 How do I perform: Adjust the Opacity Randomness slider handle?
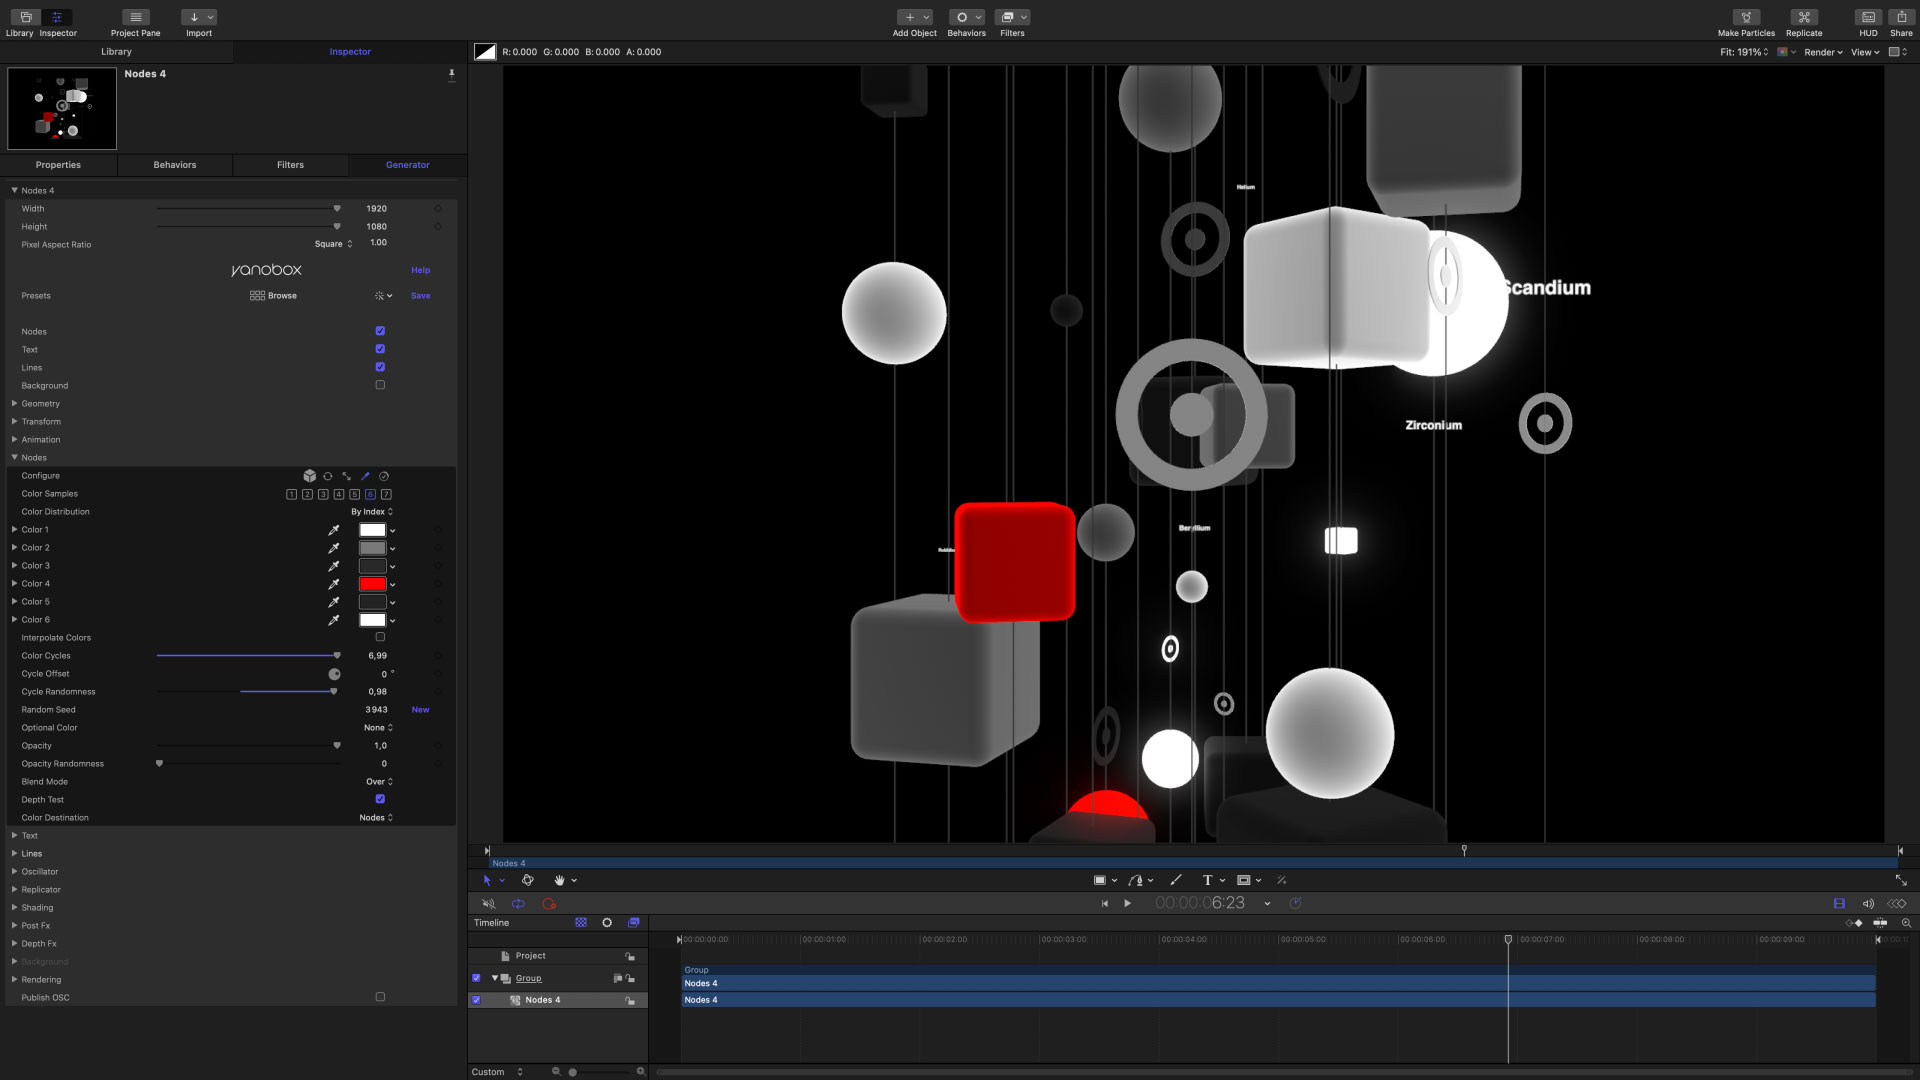pos(159,764)
